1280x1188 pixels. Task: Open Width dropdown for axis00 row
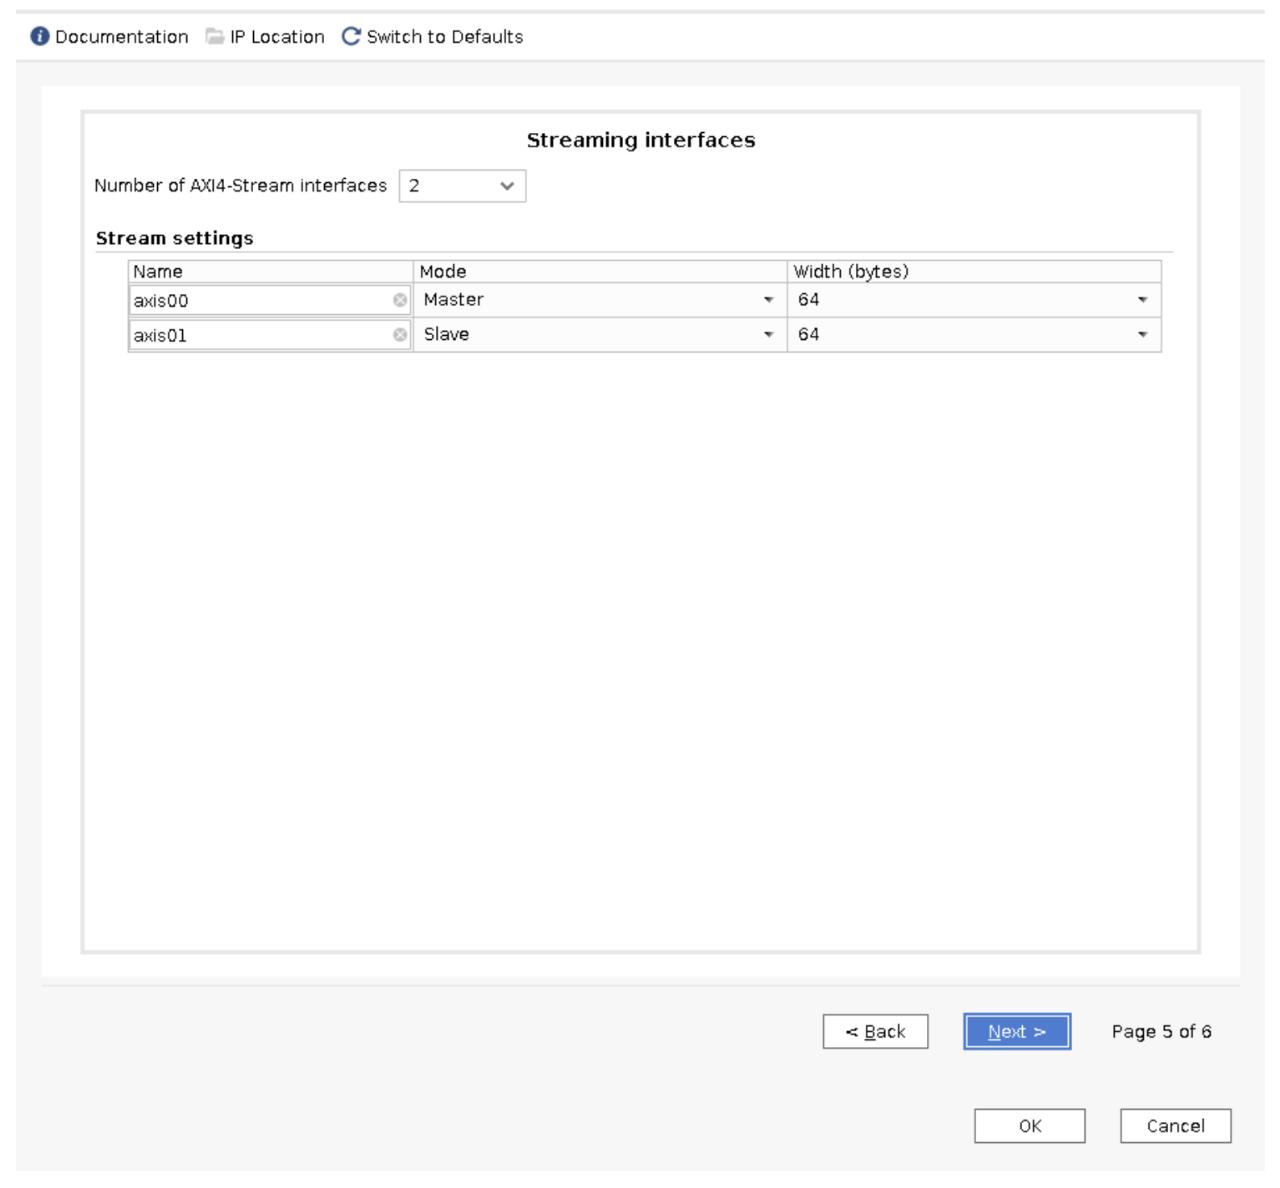pos(974,300)
